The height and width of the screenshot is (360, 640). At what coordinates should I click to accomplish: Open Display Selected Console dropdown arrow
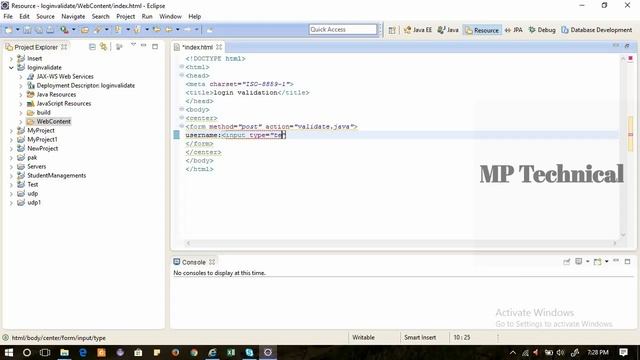587,261
